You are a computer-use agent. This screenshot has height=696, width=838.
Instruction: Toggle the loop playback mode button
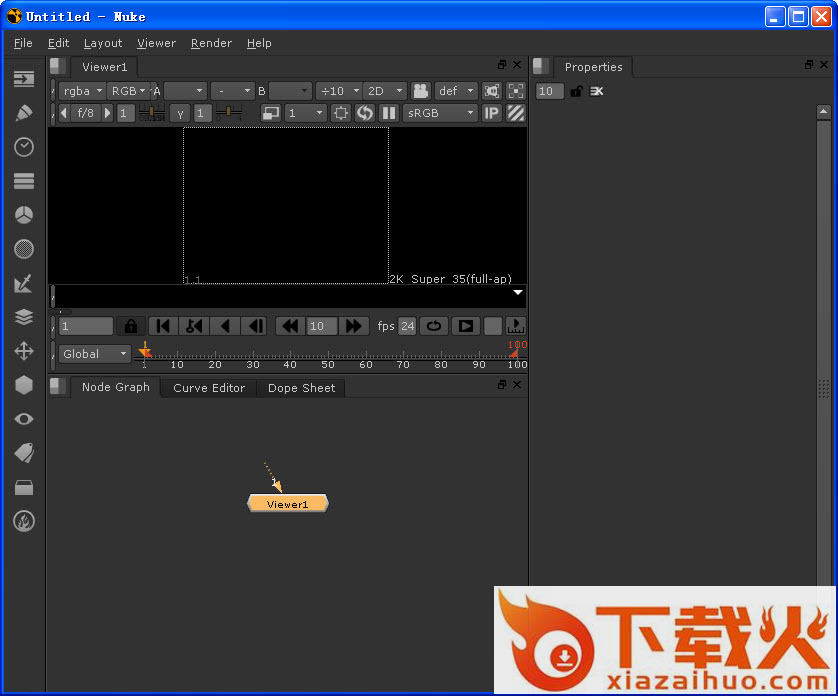(x=433, y=326)
